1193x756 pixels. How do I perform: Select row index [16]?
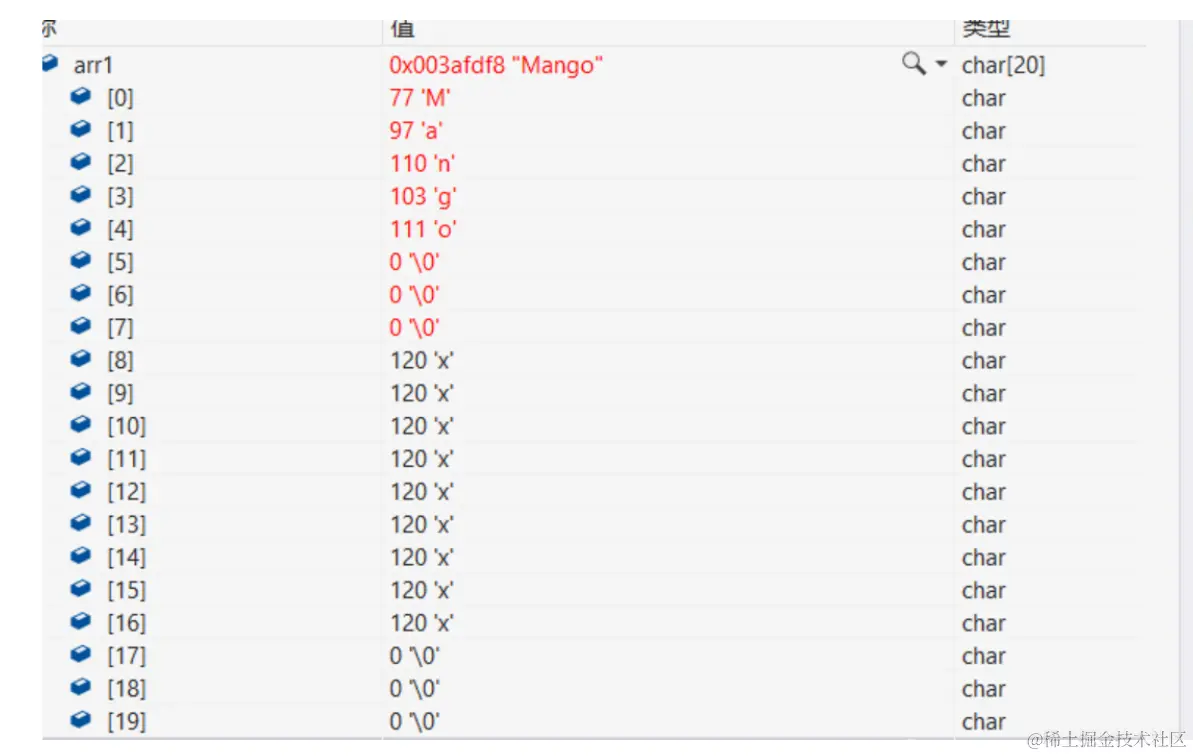pyautogui.click(x=126, y=624)
